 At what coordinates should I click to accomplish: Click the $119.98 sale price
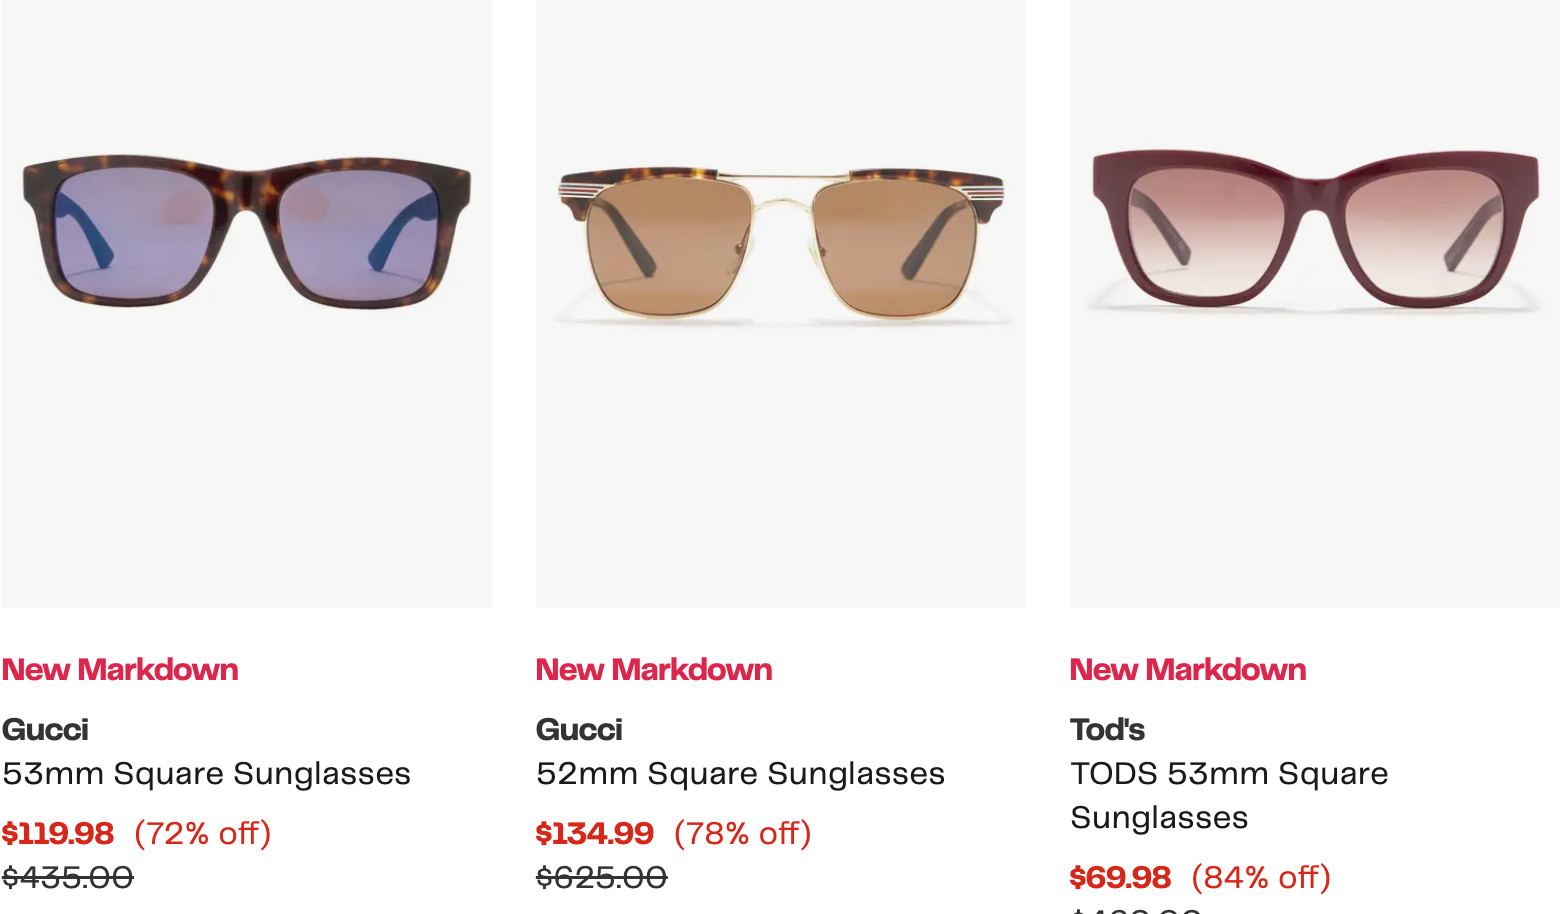coord(58,833)
